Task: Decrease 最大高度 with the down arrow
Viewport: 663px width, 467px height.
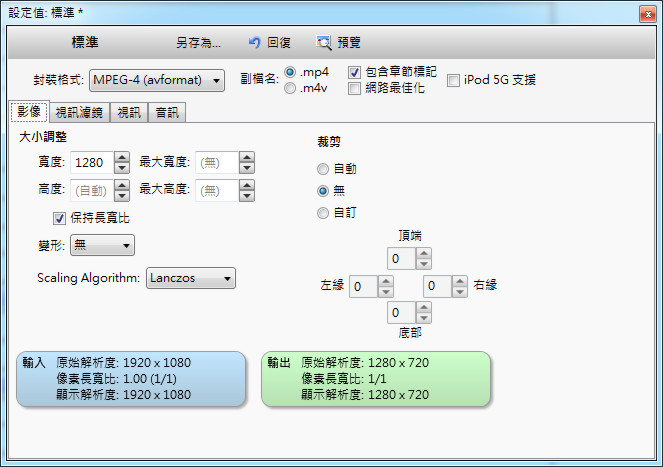Action: point(247,196)
